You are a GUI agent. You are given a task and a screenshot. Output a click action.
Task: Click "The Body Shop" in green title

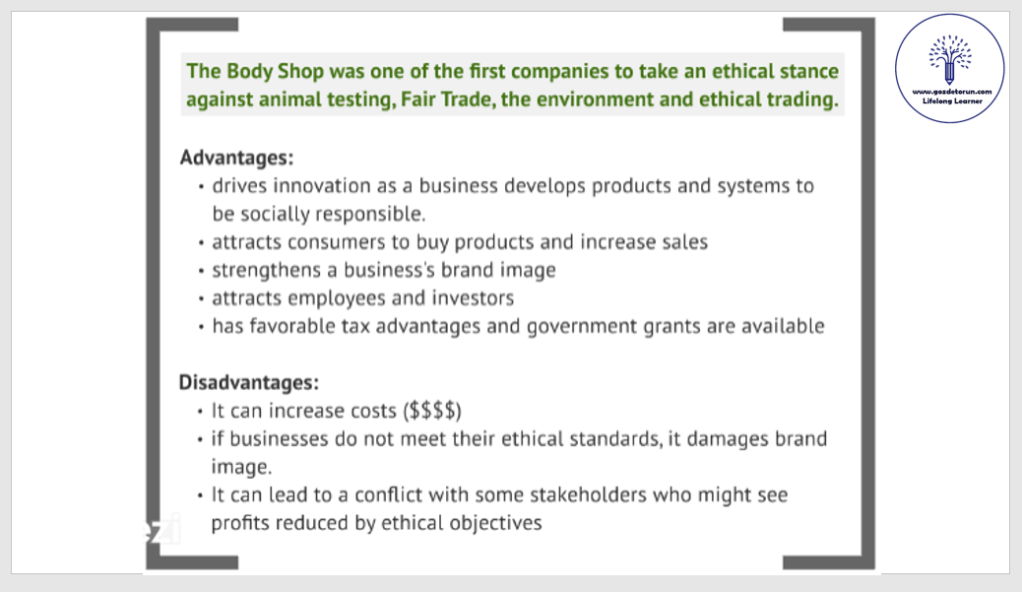click(242, 72)
